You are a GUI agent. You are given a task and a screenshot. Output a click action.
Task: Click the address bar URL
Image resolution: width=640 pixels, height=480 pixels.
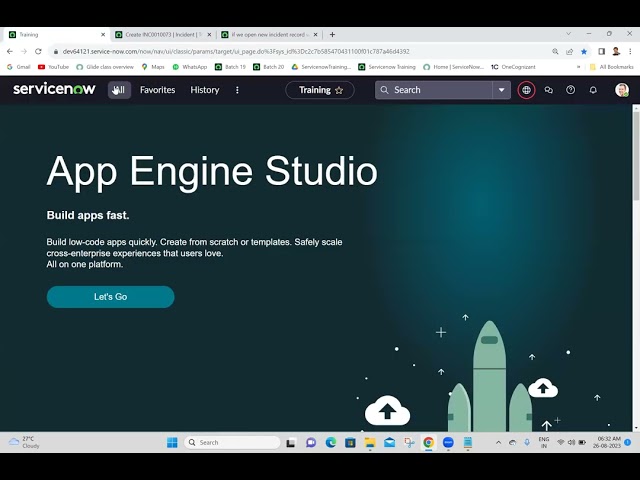coord(236,51)
